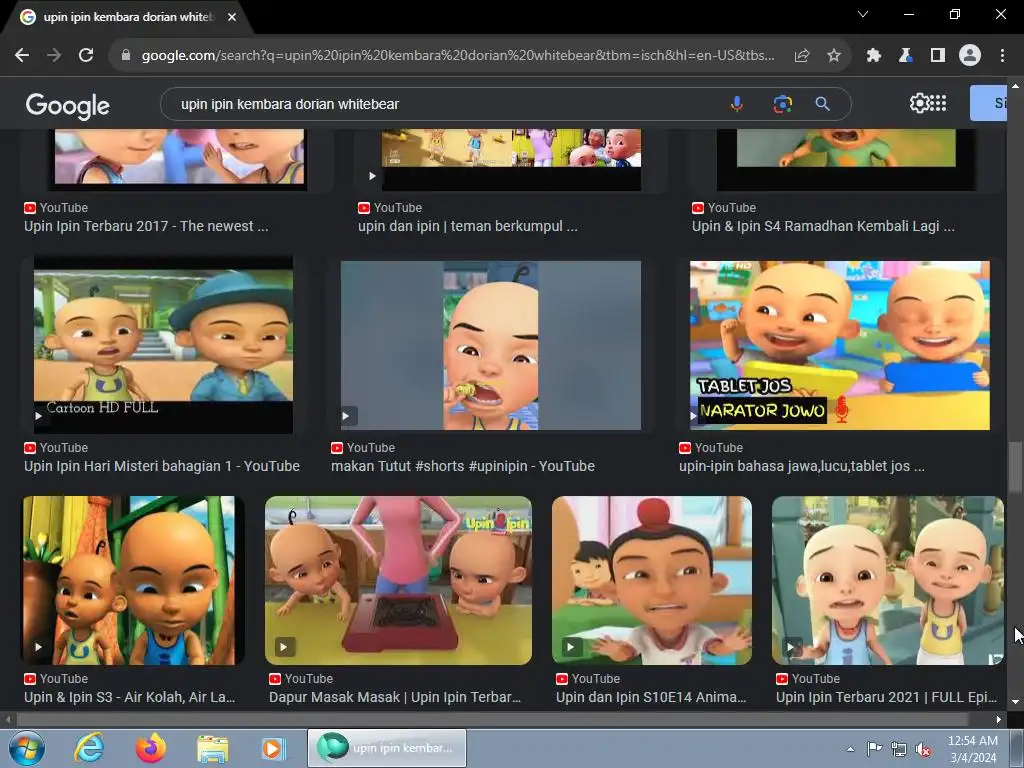Click 'makan Tutut #shorts #upinipin' title
The height and width of the screenshot is (768, 1024).
coord(462,466)
